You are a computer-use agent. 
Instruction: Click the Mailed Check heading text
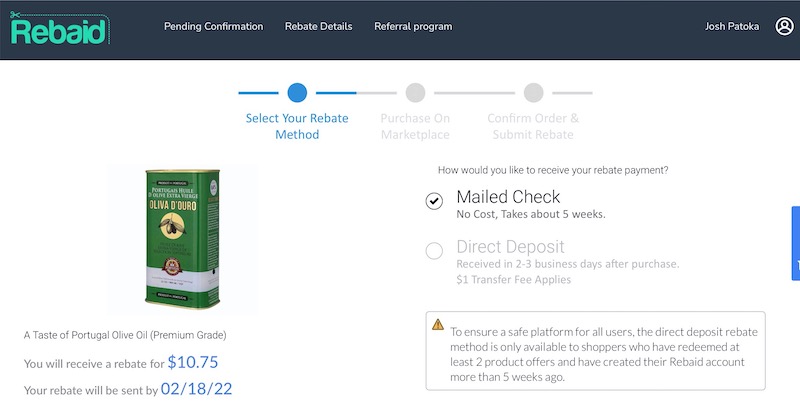point(508,196)
